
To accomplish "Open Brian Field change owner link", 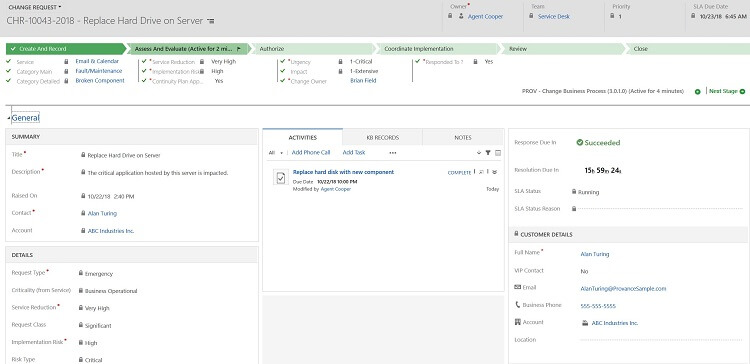I will (363, 80).
